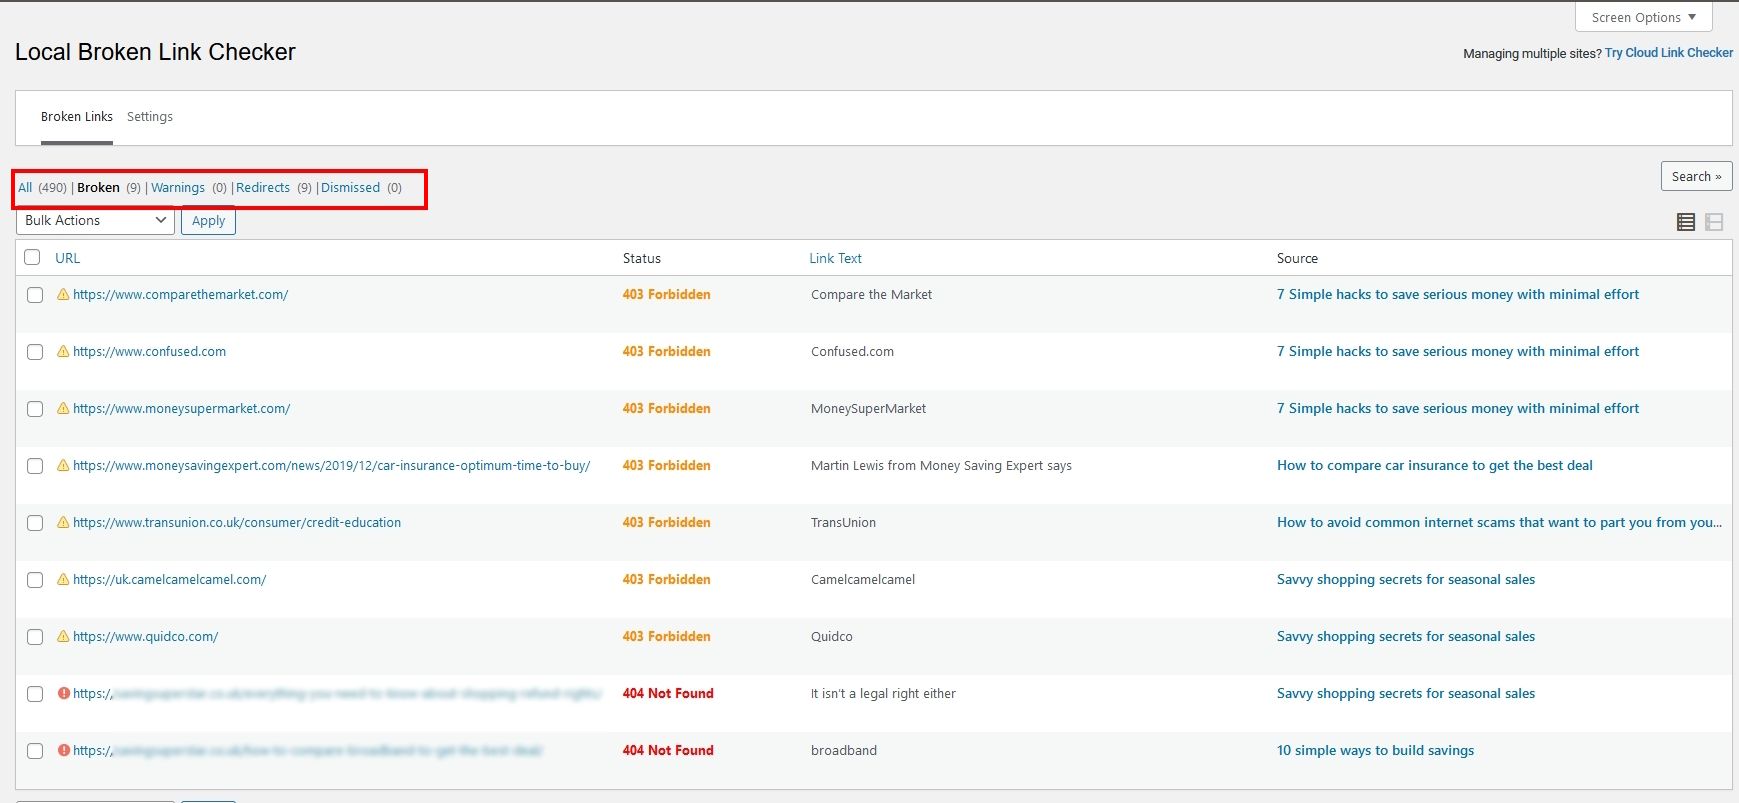
Task: Open moneysavingexpert car-insurance URL link
Action: point(331,466)
